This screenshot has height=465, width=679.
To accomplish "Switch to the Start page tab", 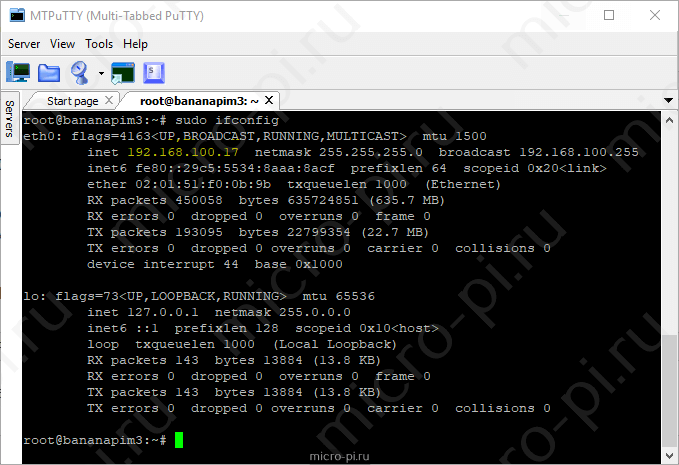I will click(x=72, y=101).
